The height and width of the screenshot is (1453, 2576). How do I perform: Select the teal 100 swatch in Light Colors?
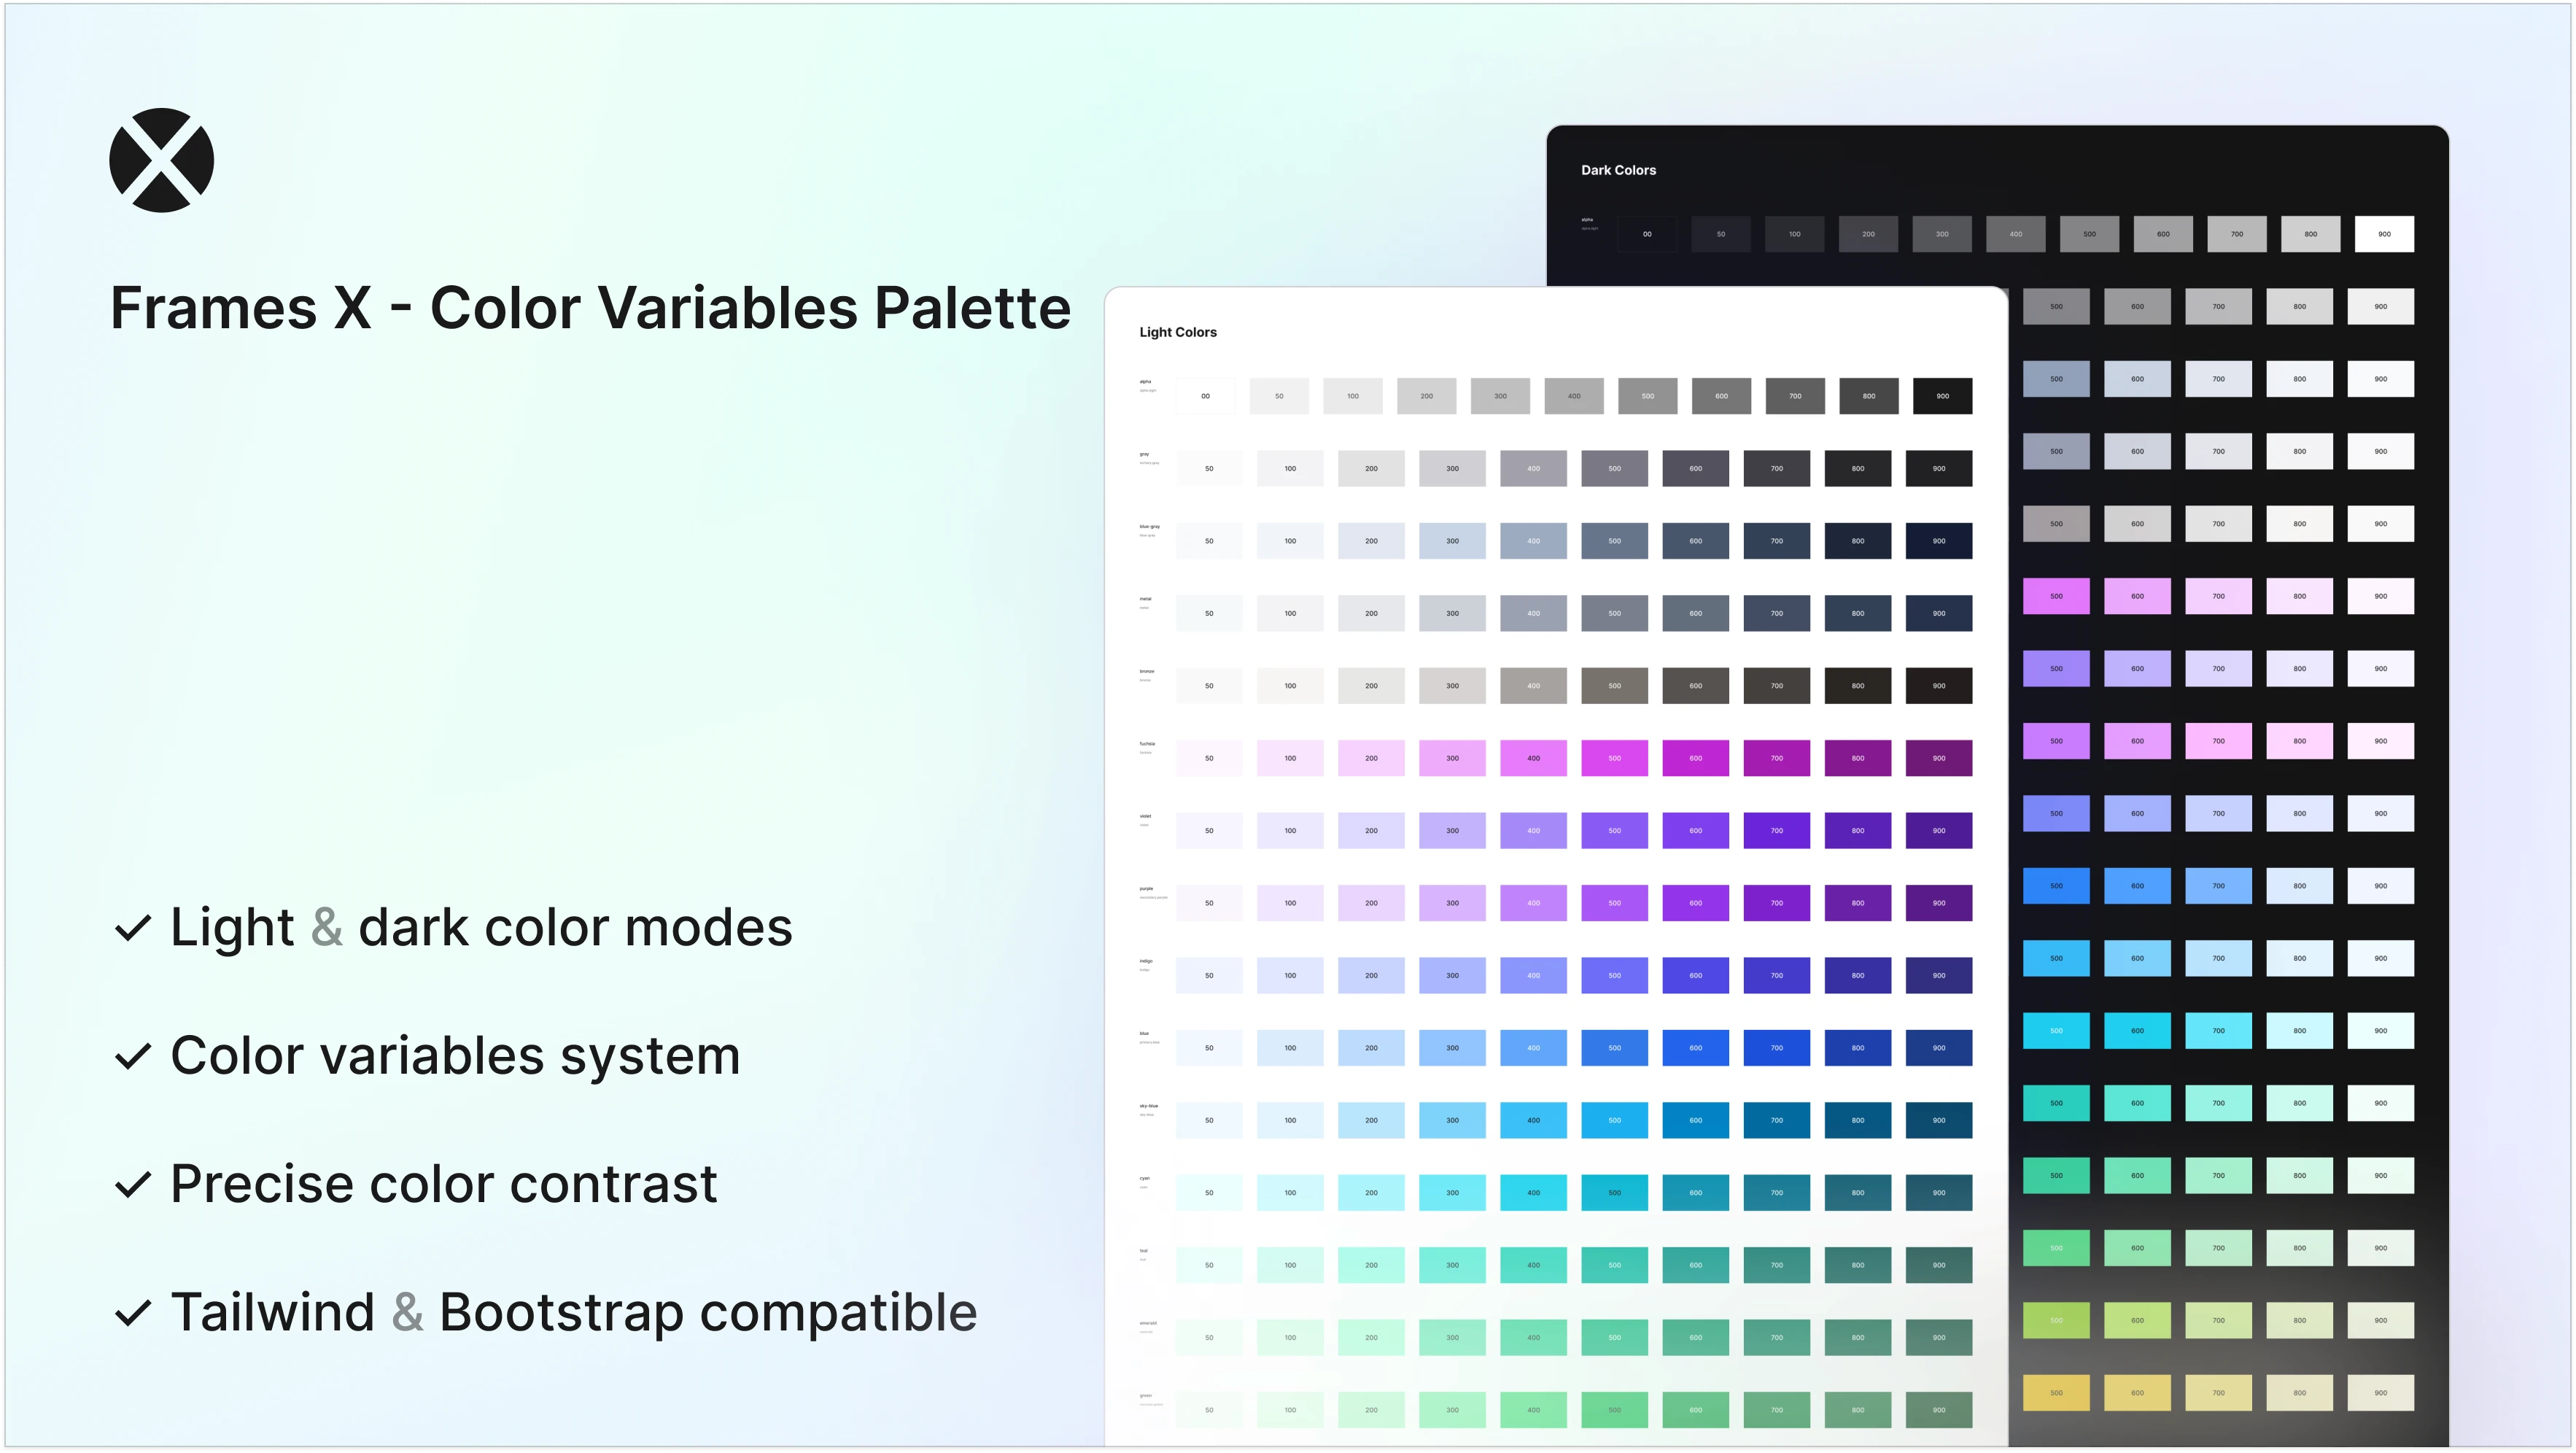(x=1290, y=1266)
